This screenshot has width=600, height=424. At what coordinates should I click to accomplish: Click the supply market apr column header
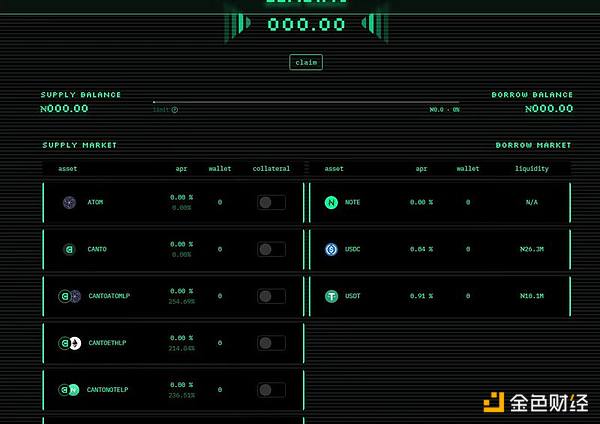click(181, 169)
